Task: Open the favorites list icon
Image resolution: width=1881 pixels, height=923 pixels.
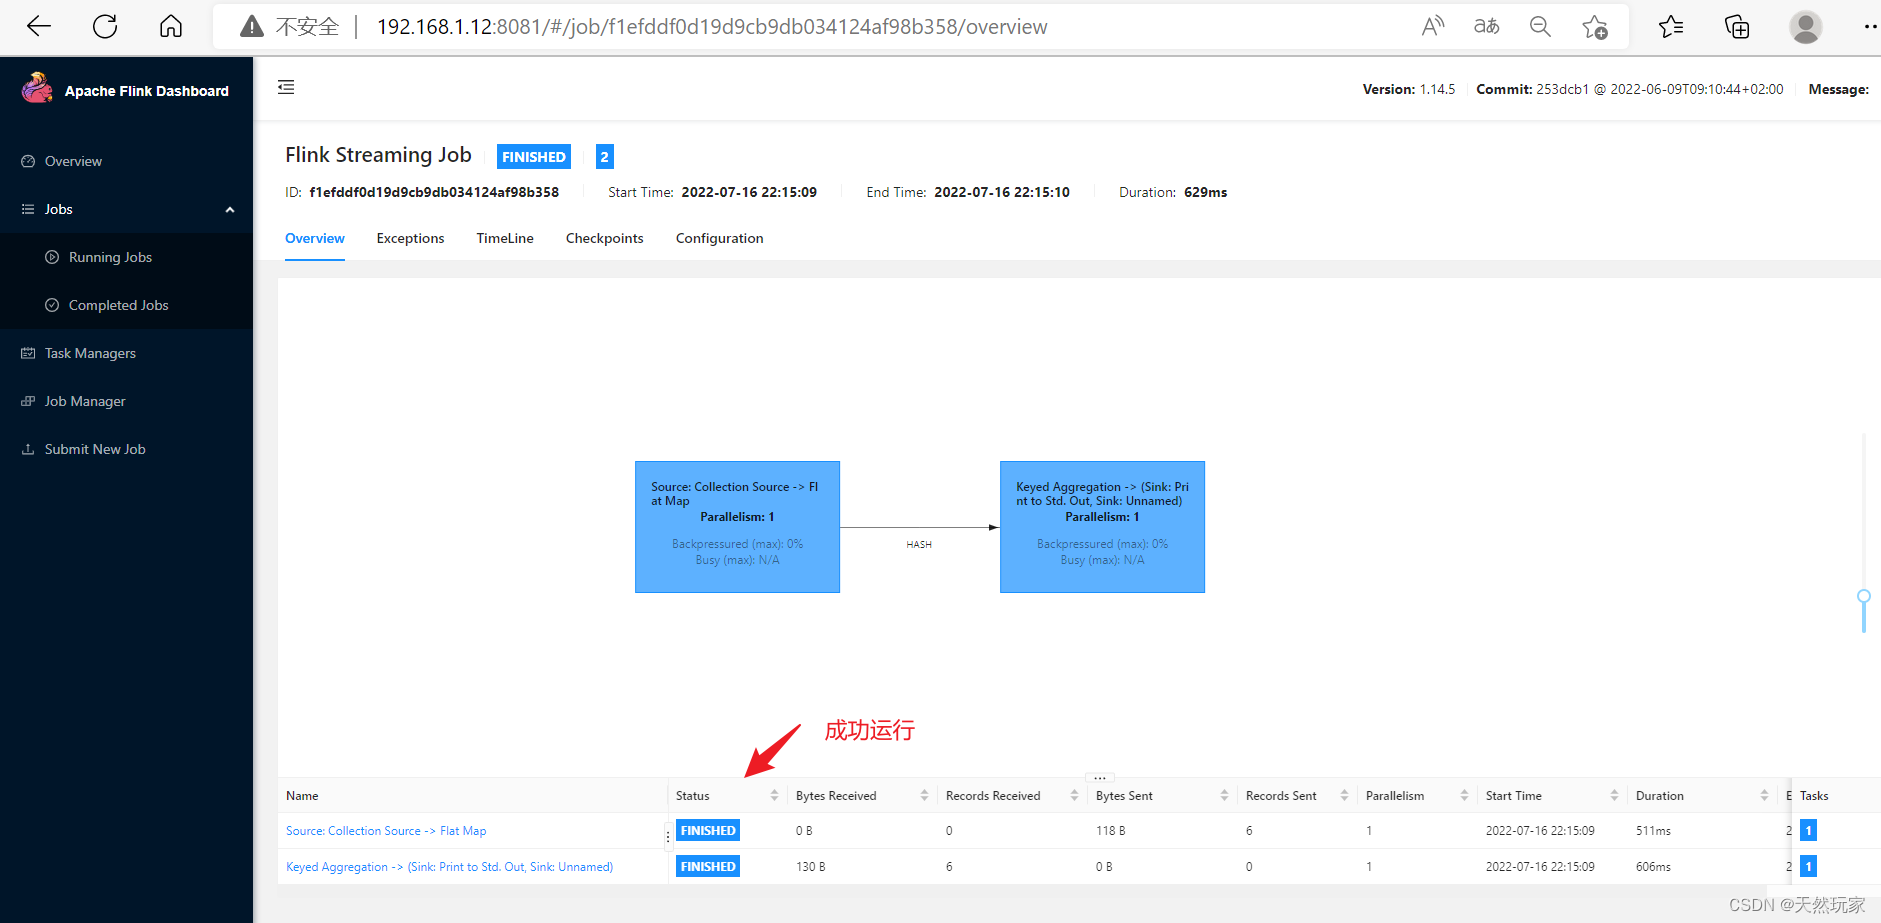Action: tap(1671, 27)
